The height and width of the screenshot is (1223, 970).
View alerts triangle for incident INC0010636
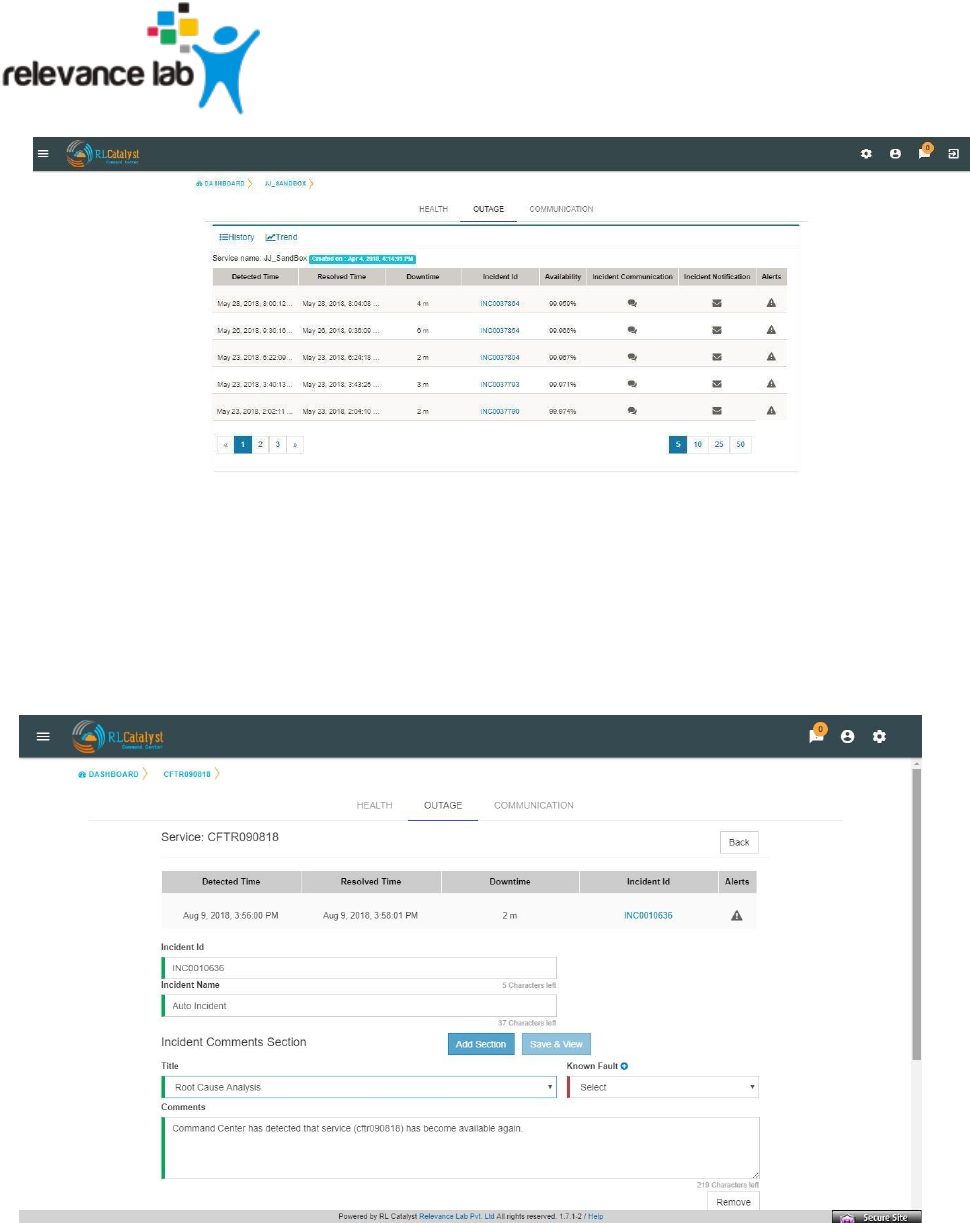click(737, 915)
